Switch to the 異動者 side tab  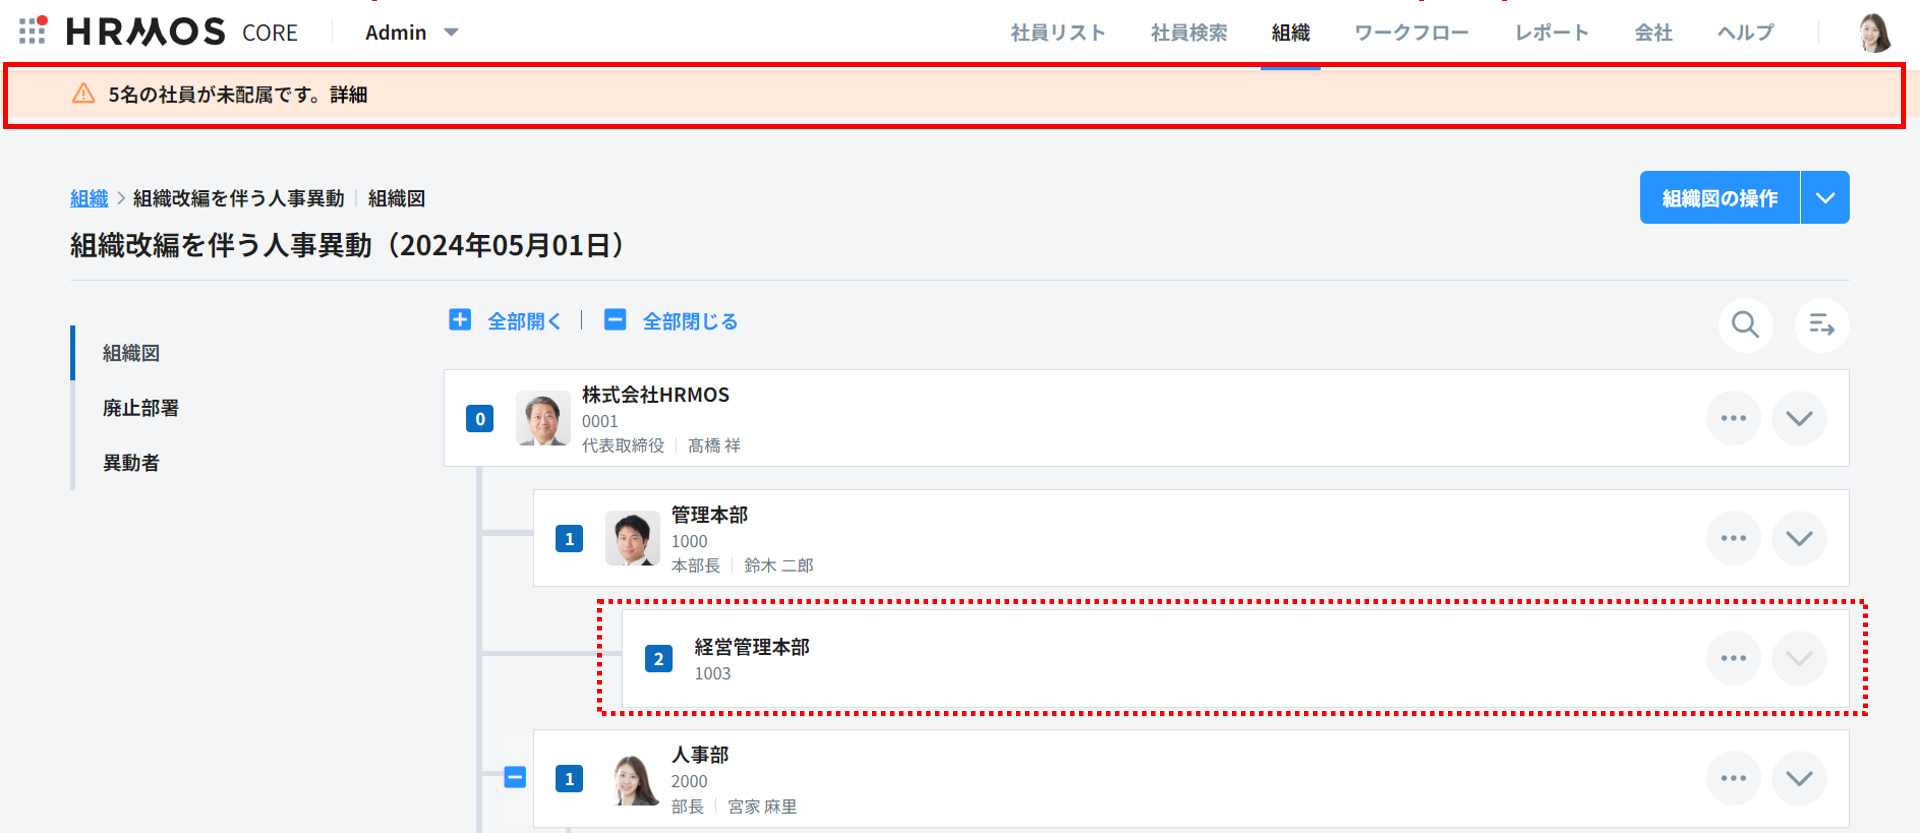pyautogui.click(x=131, y=463)
